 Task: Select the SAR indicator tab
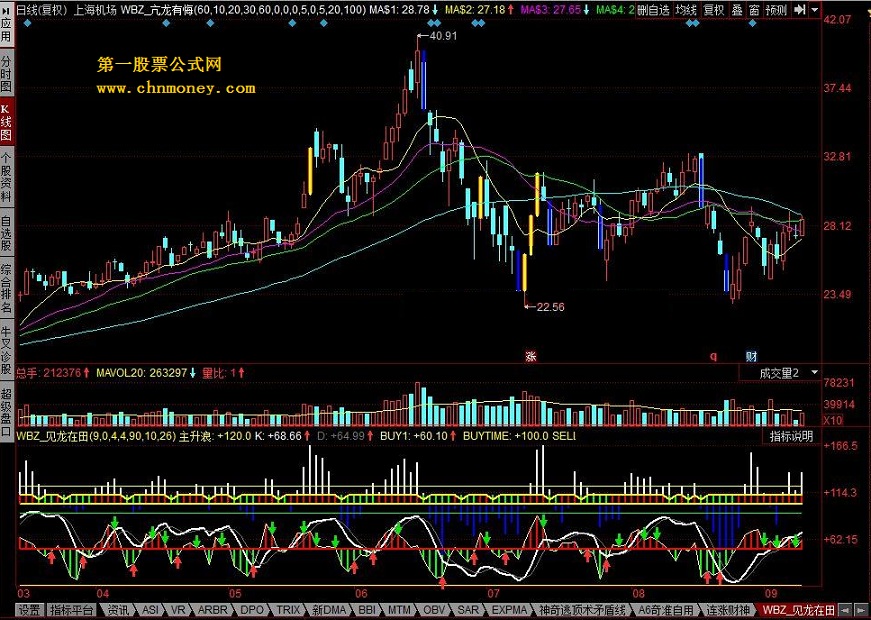(x=467, y=610)
